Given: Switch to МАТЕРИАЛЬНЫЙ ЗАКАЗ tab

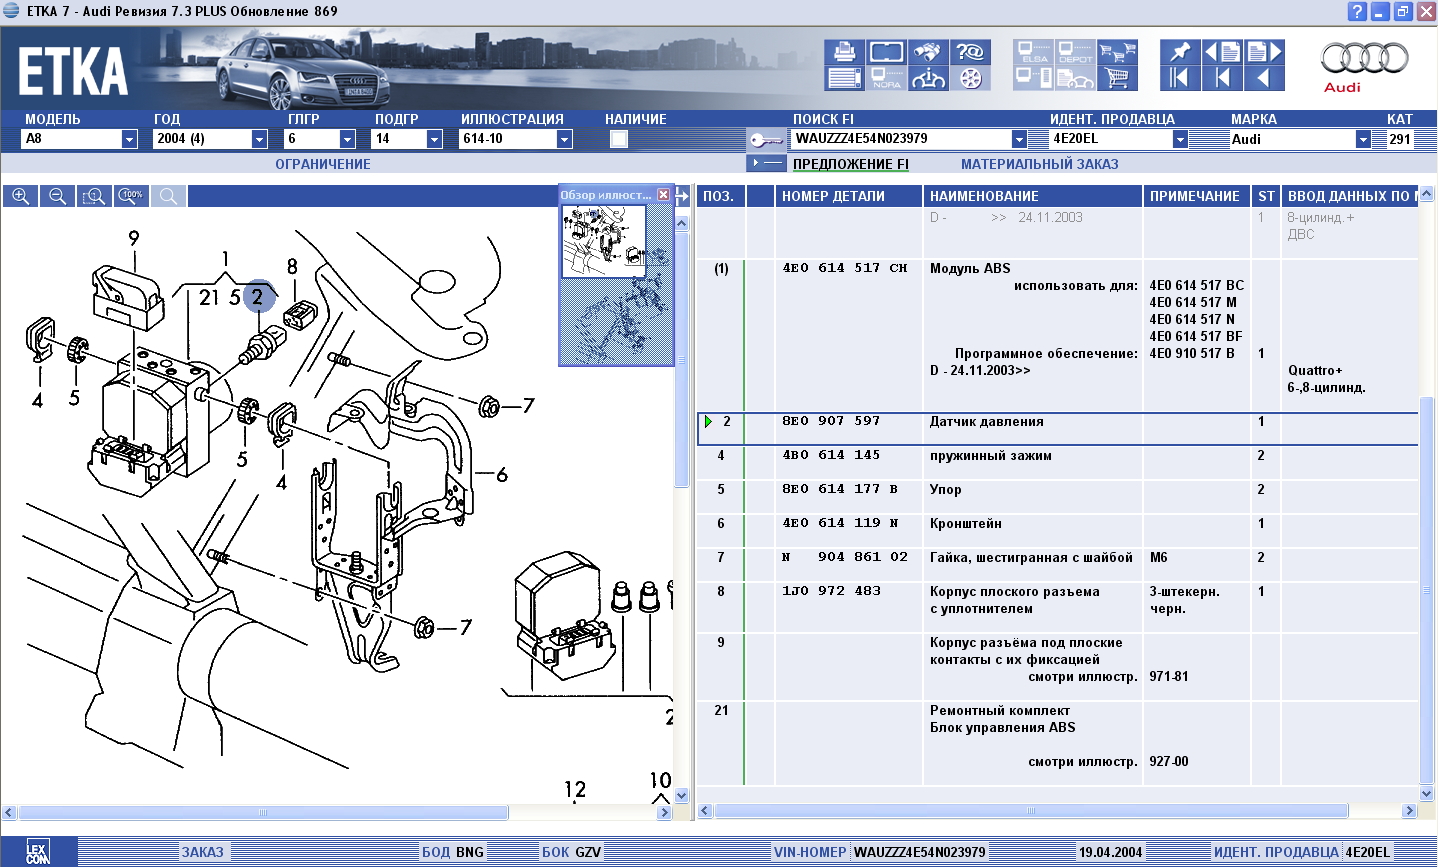Looking at the screenshot, I should 1039,164.
